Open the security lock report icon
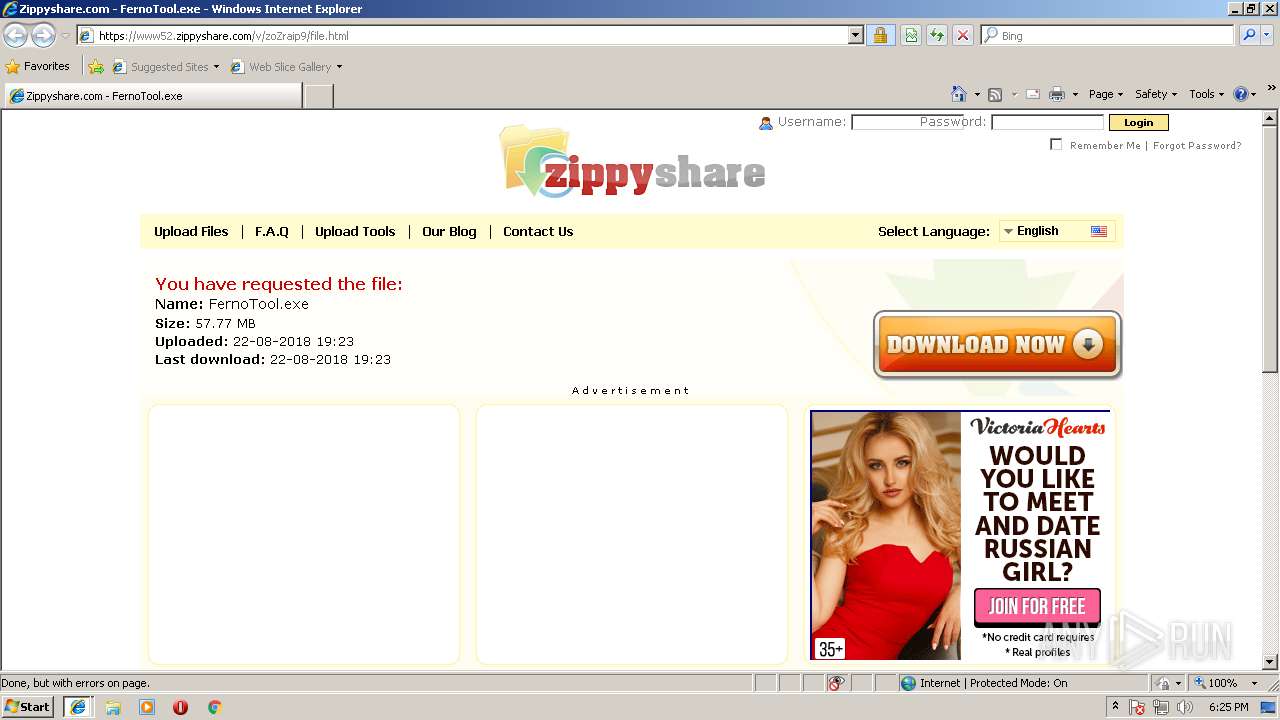This screenshot has width=1280, height=720. (880, 36)
